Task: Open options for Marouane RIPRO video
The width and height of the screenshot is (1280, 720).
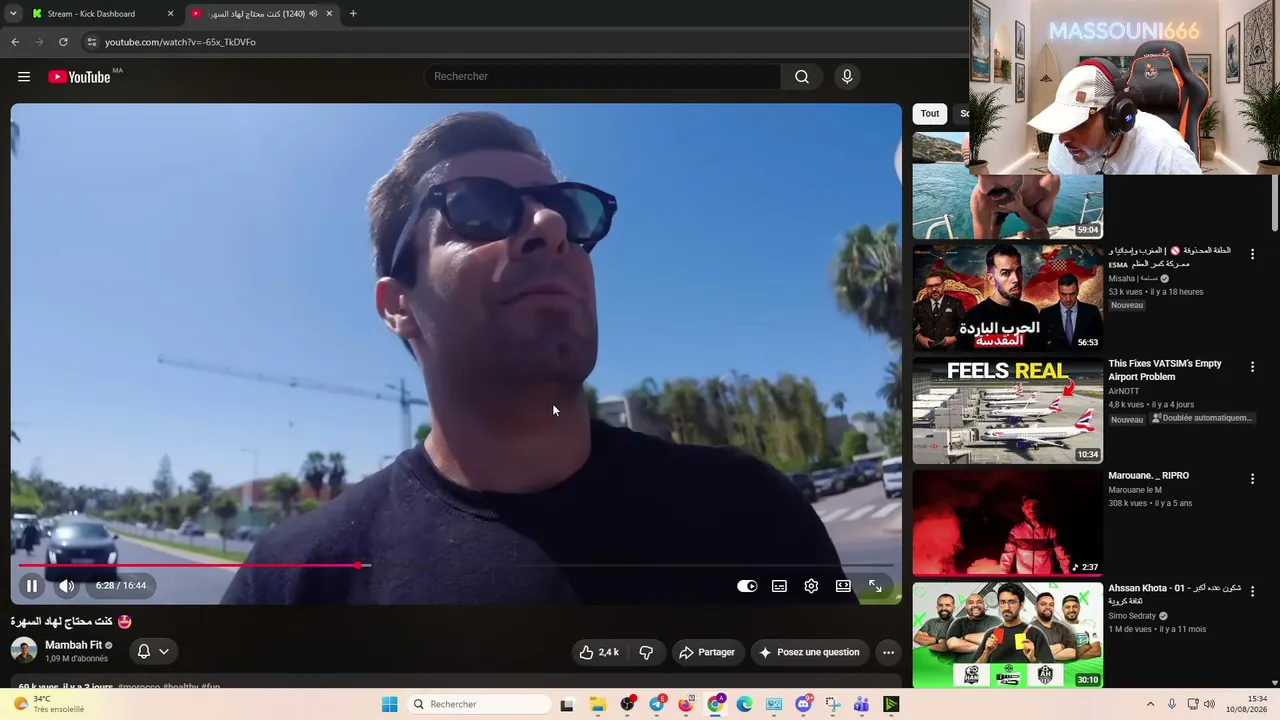Action: [x=1252, y=479]
